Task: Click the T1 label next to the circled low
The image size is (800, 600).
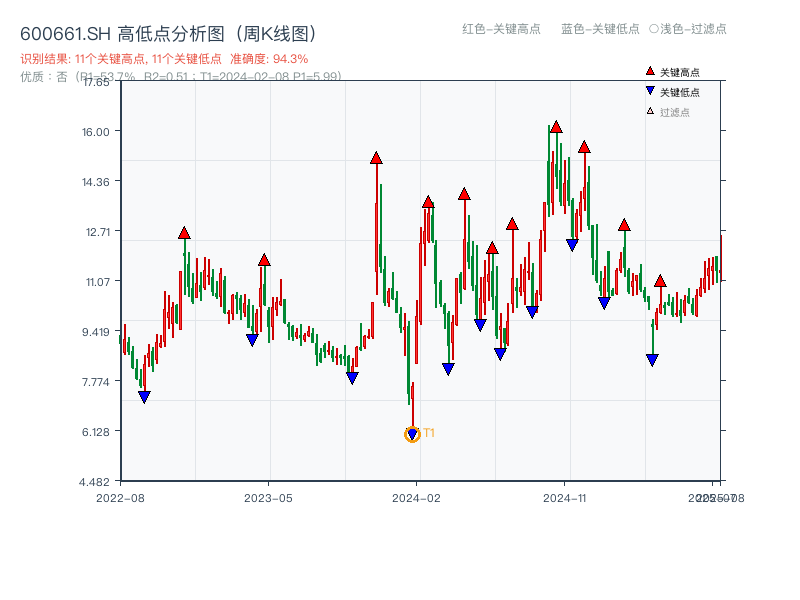Action: [x=428, y=432]
